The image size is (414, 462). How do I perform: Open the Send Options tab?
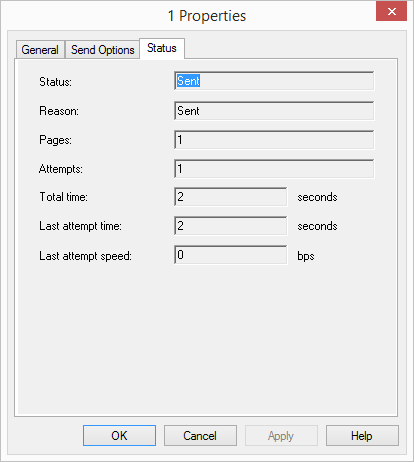coord(102,50)
